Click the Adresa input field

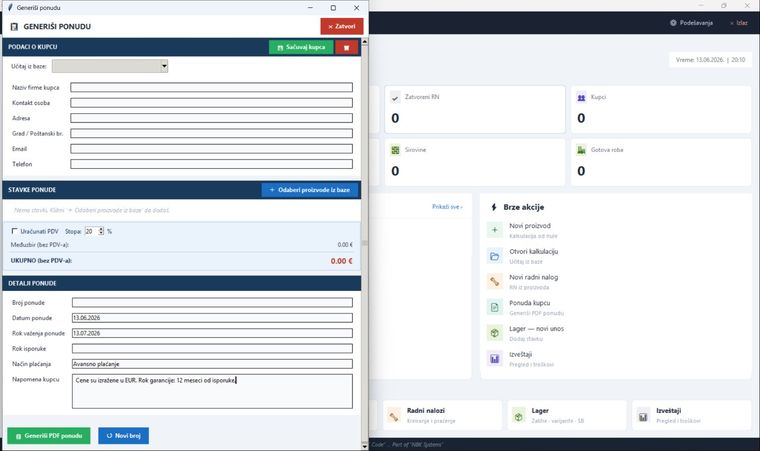coord(211,118)
